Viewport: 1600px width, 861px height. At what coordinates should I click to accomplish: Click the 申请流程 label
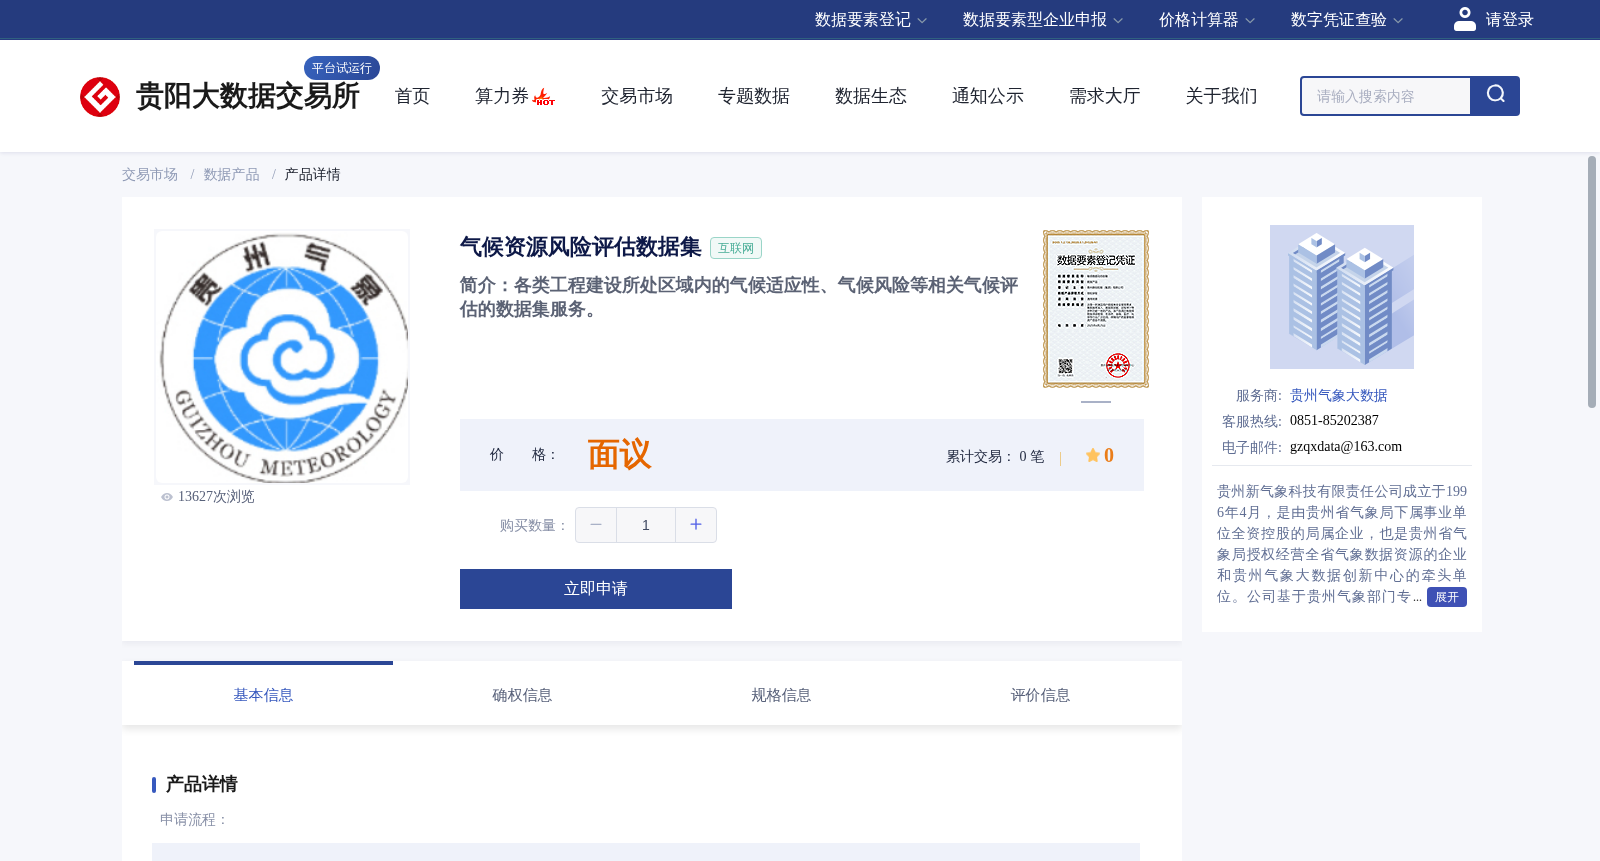[x=193, y=820]
